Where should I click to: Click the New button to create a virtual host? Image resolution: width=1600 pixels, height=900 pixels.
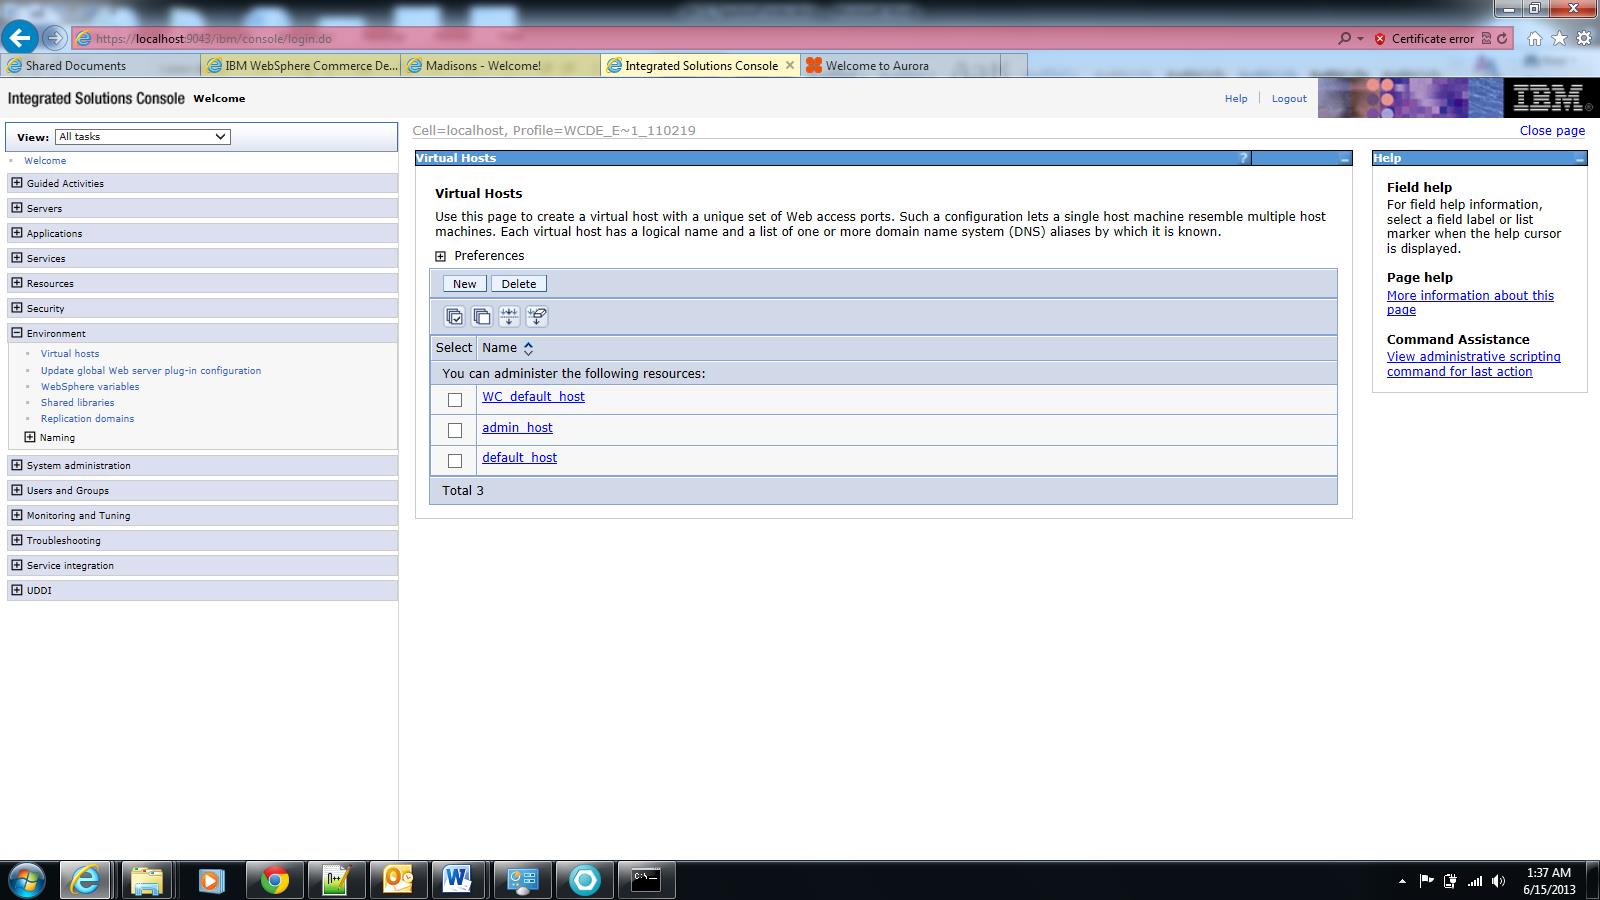[x=463, y=283]
